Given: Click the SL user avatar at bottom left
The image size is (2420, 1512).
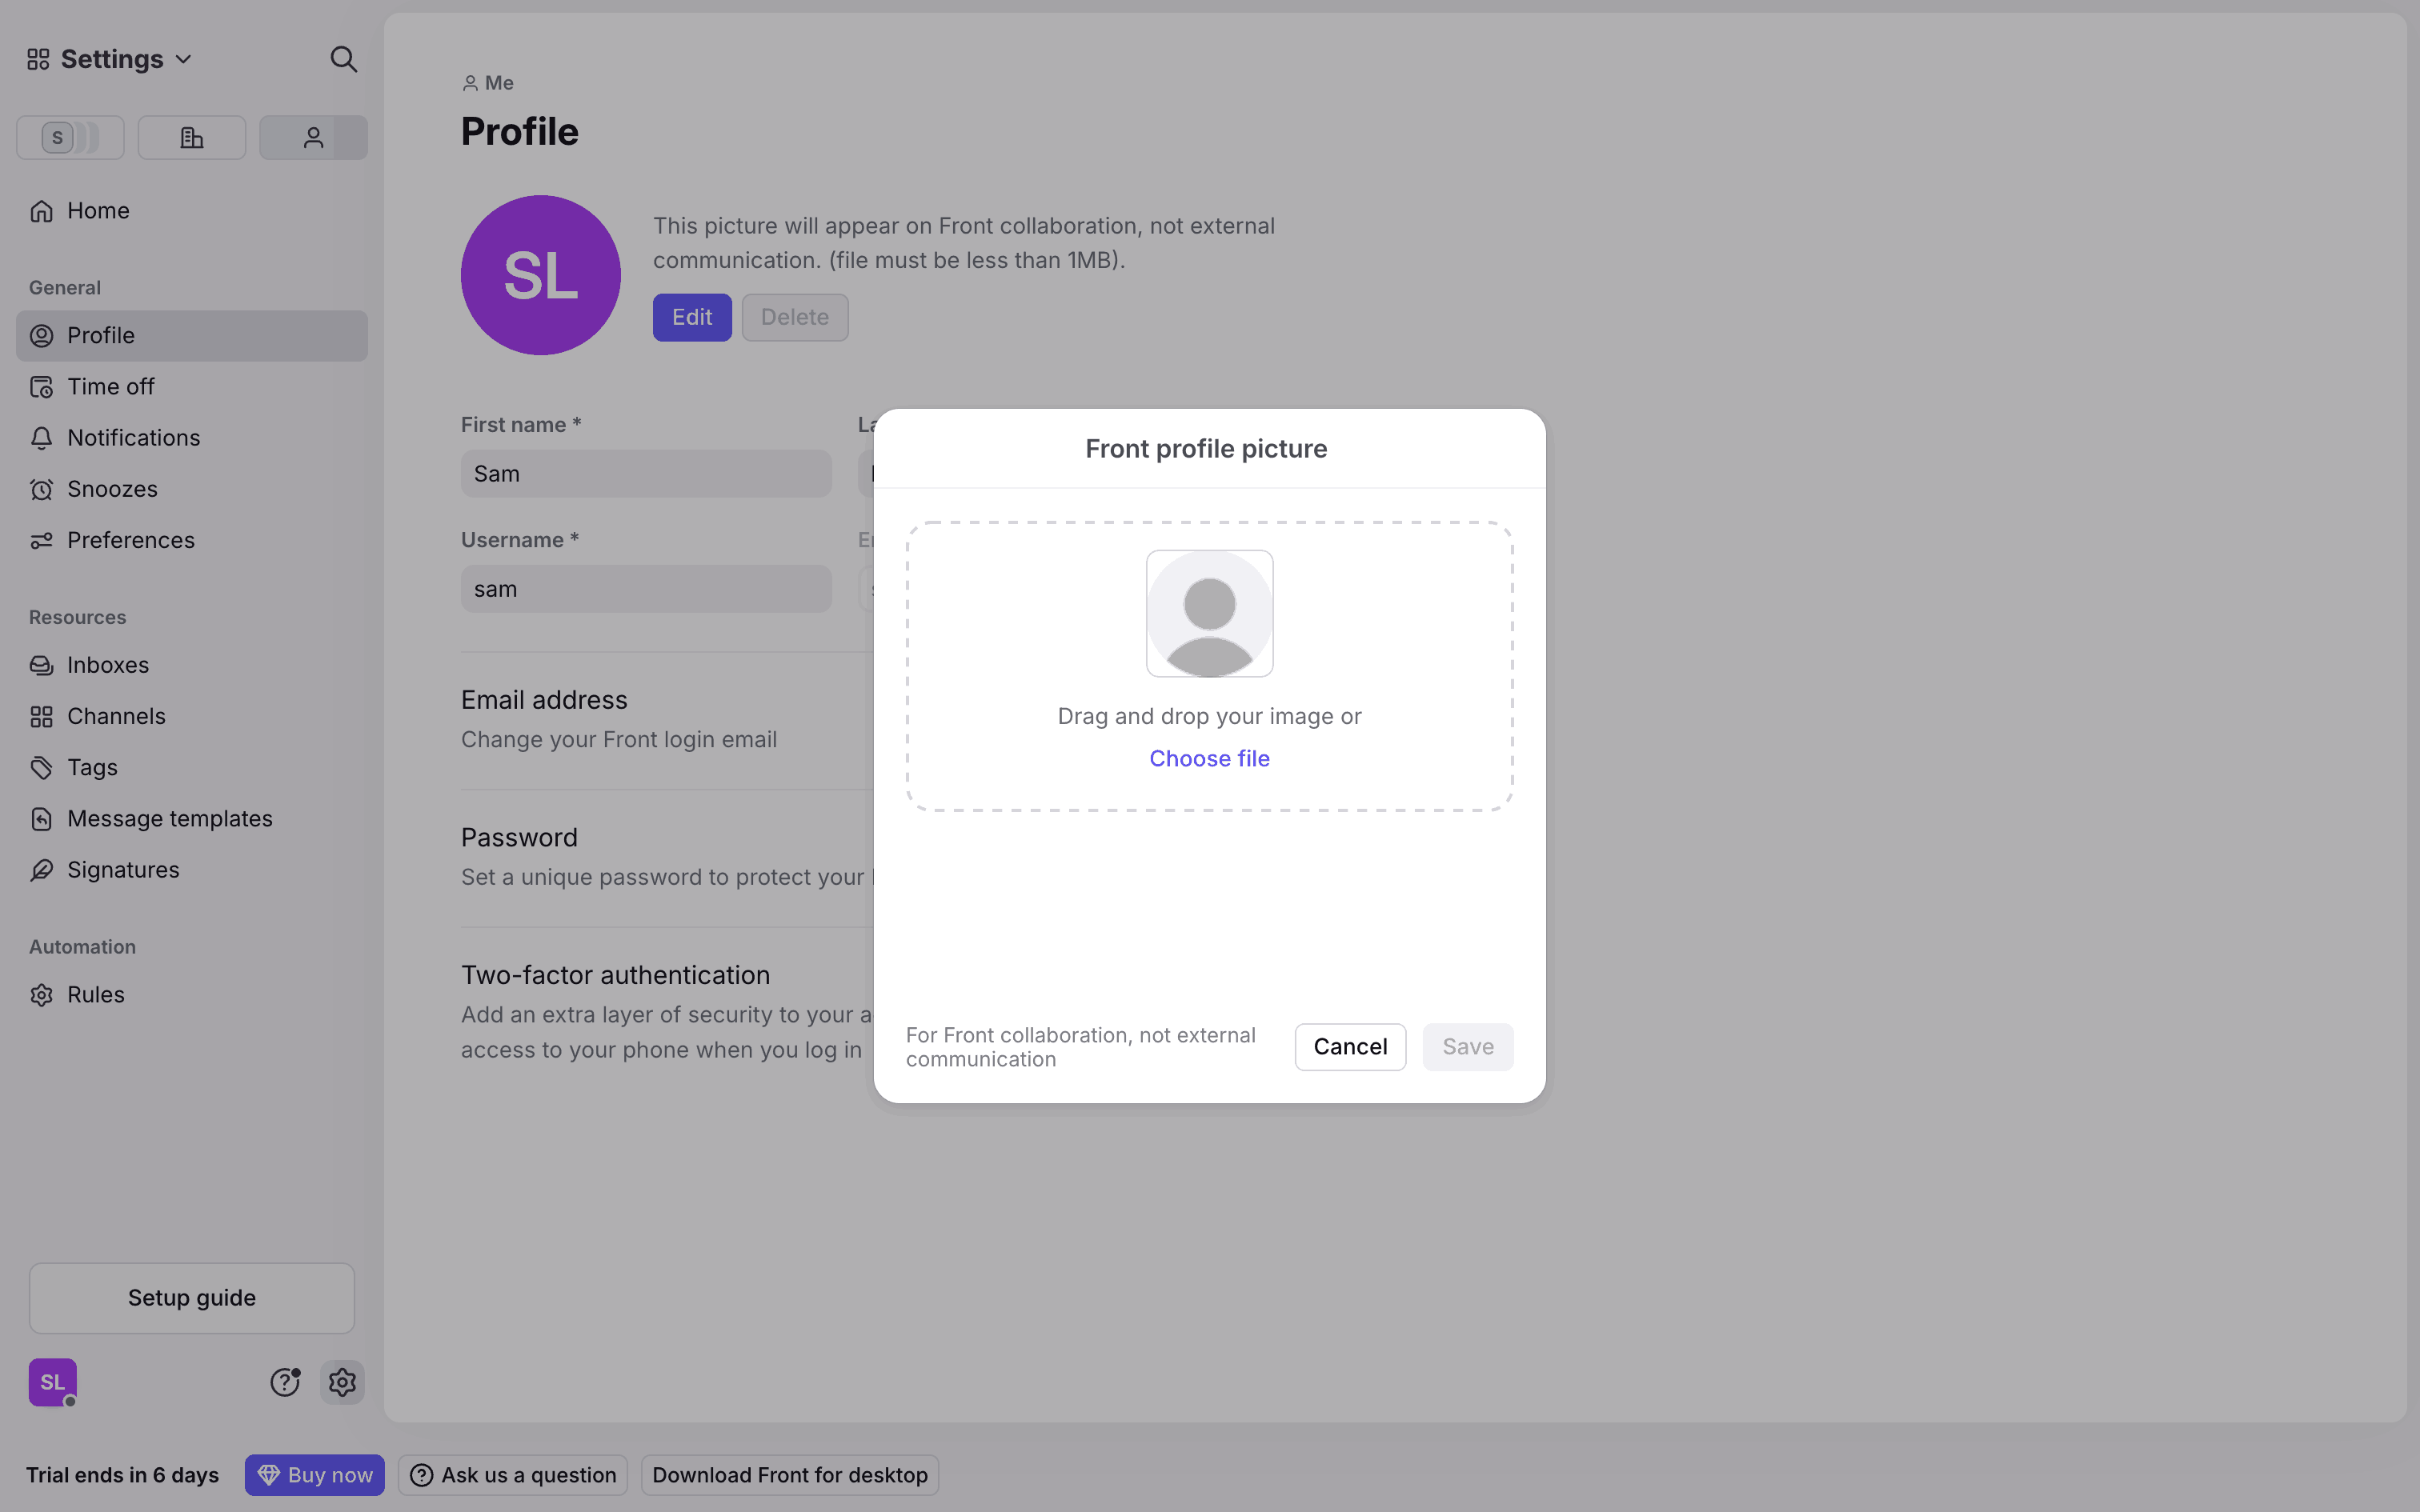Looking at the screenshot, I should click(52, 1382).
